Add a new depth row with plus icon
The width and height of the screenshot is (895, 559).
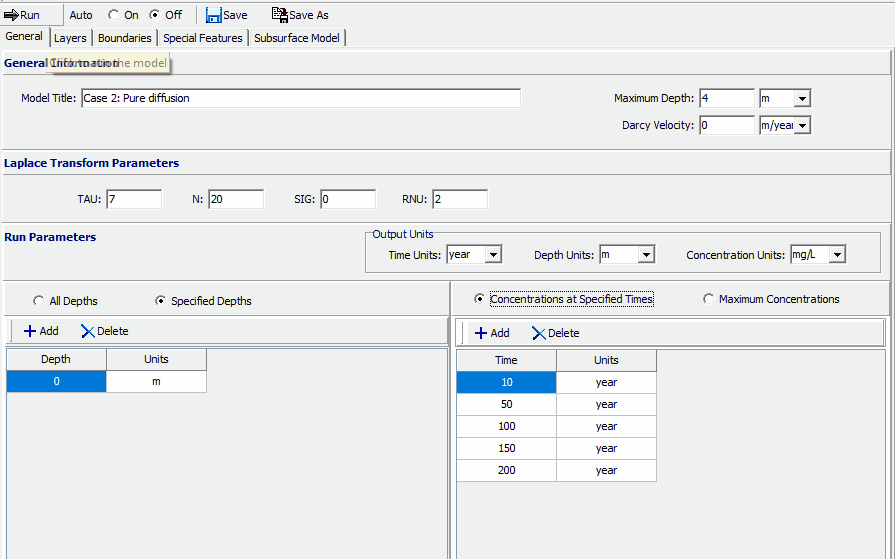[30, 331]
